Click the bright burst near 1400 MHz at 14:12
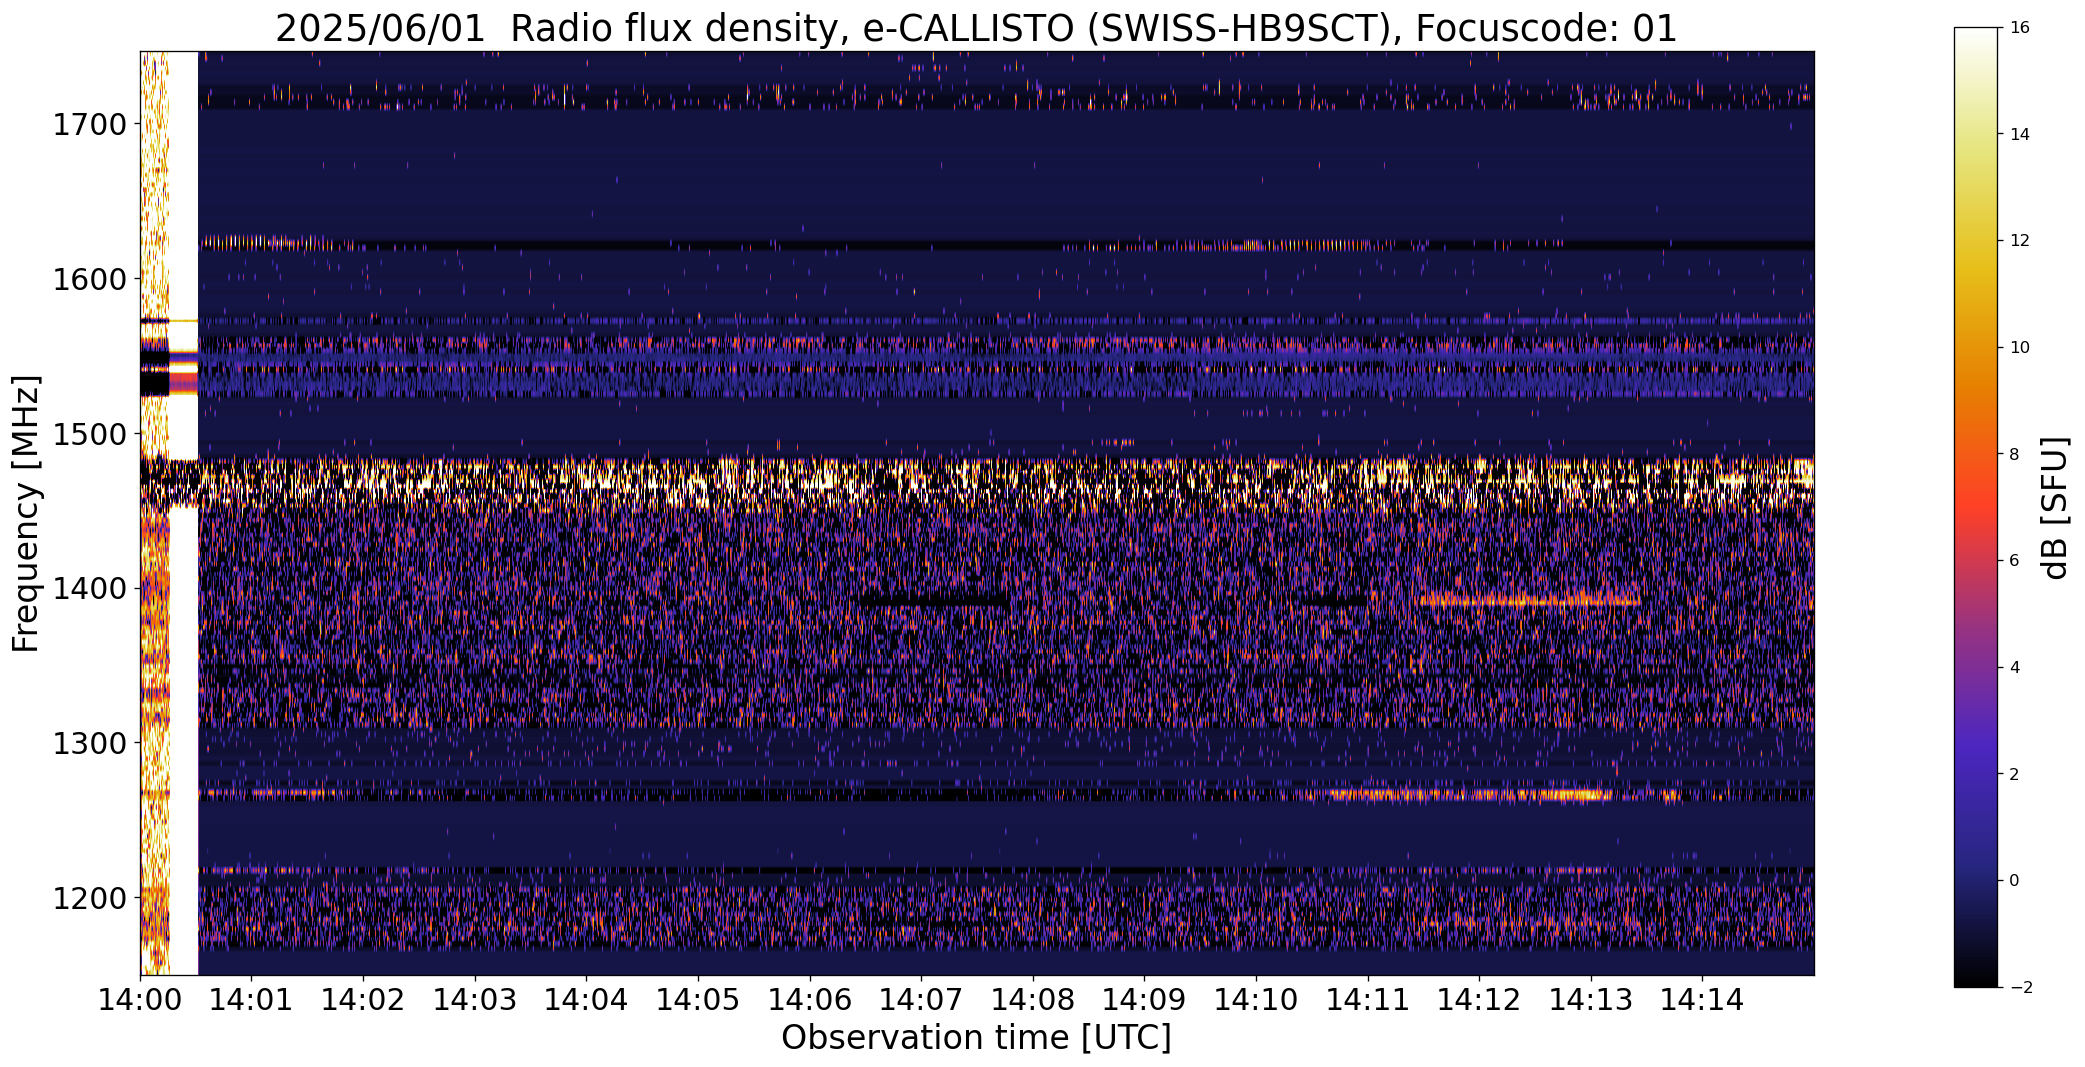The width and height of the screenshot is (2085, 1067). coord(1528,601)
